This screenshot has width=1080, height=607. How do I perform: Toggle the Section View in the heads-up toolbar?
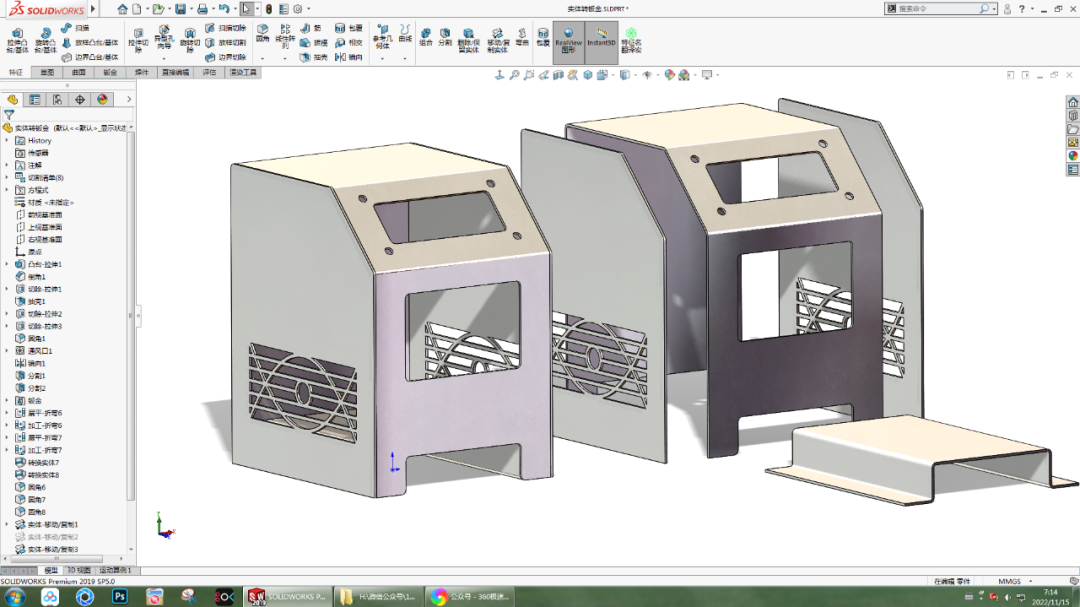557,74
